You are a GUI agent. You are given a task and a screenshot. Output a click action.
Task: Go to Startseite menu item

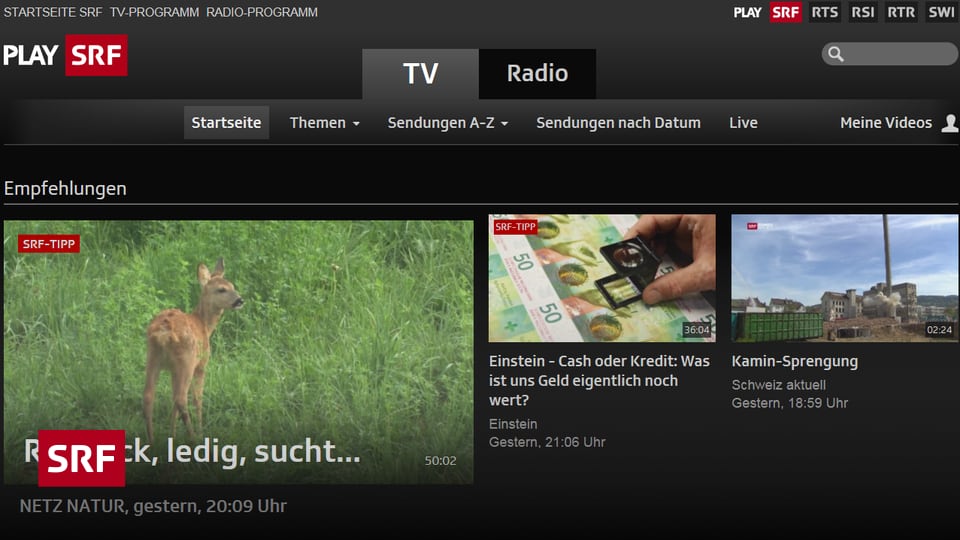coord(227,122)
